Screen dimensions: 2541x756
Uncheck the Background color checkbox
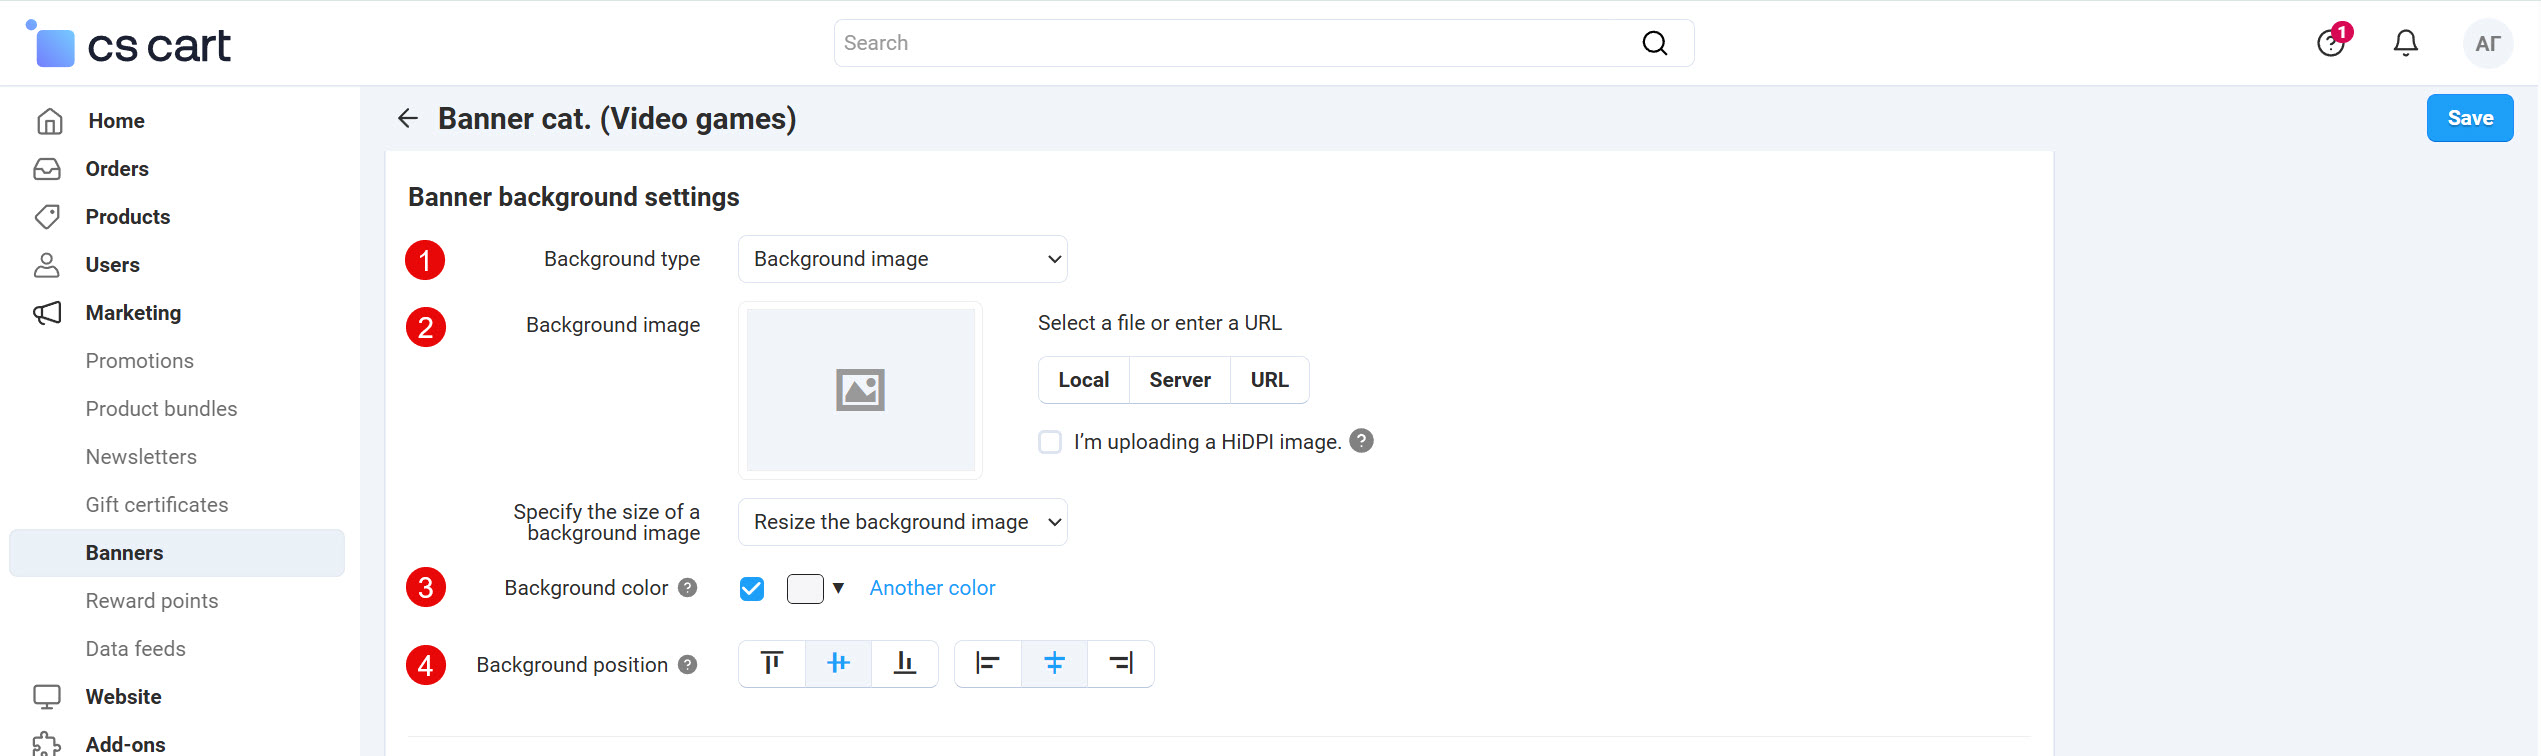point(752,589)
